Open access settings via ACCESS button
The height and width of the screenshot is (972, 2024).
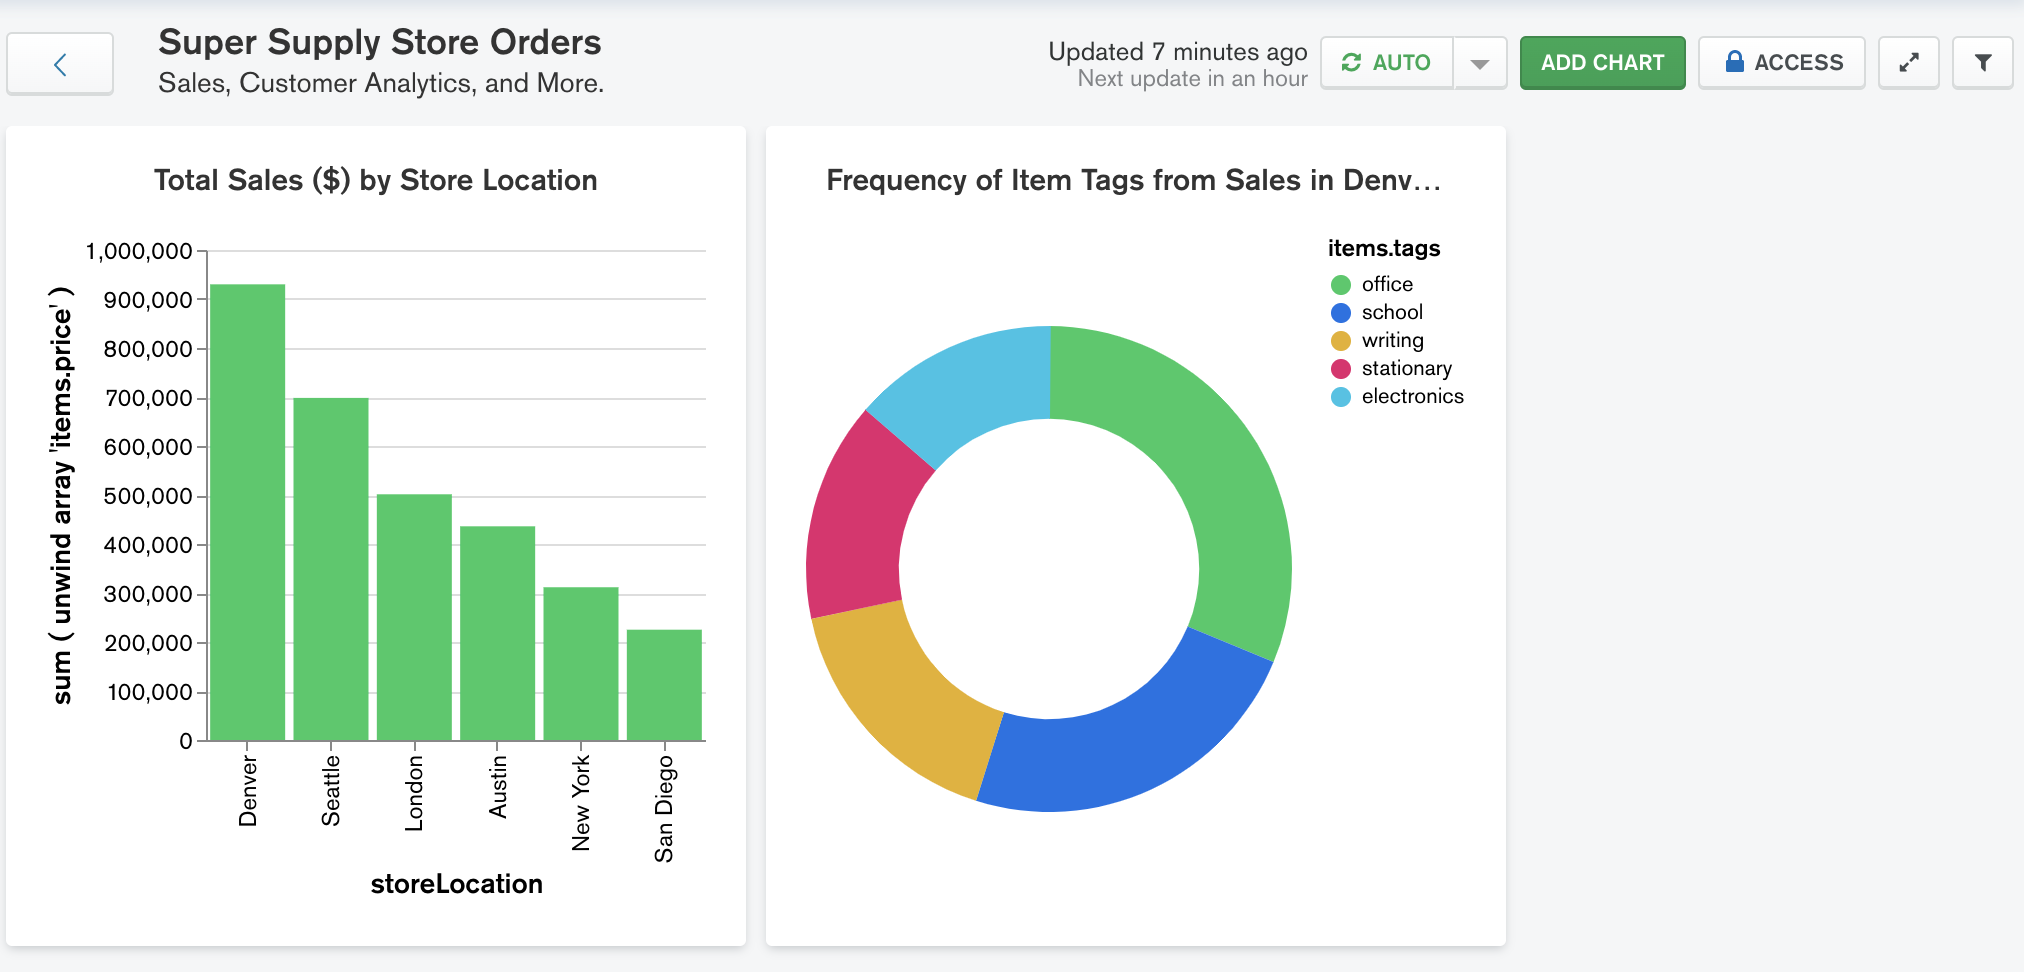pyautogui.click(x=1780, y=62)
